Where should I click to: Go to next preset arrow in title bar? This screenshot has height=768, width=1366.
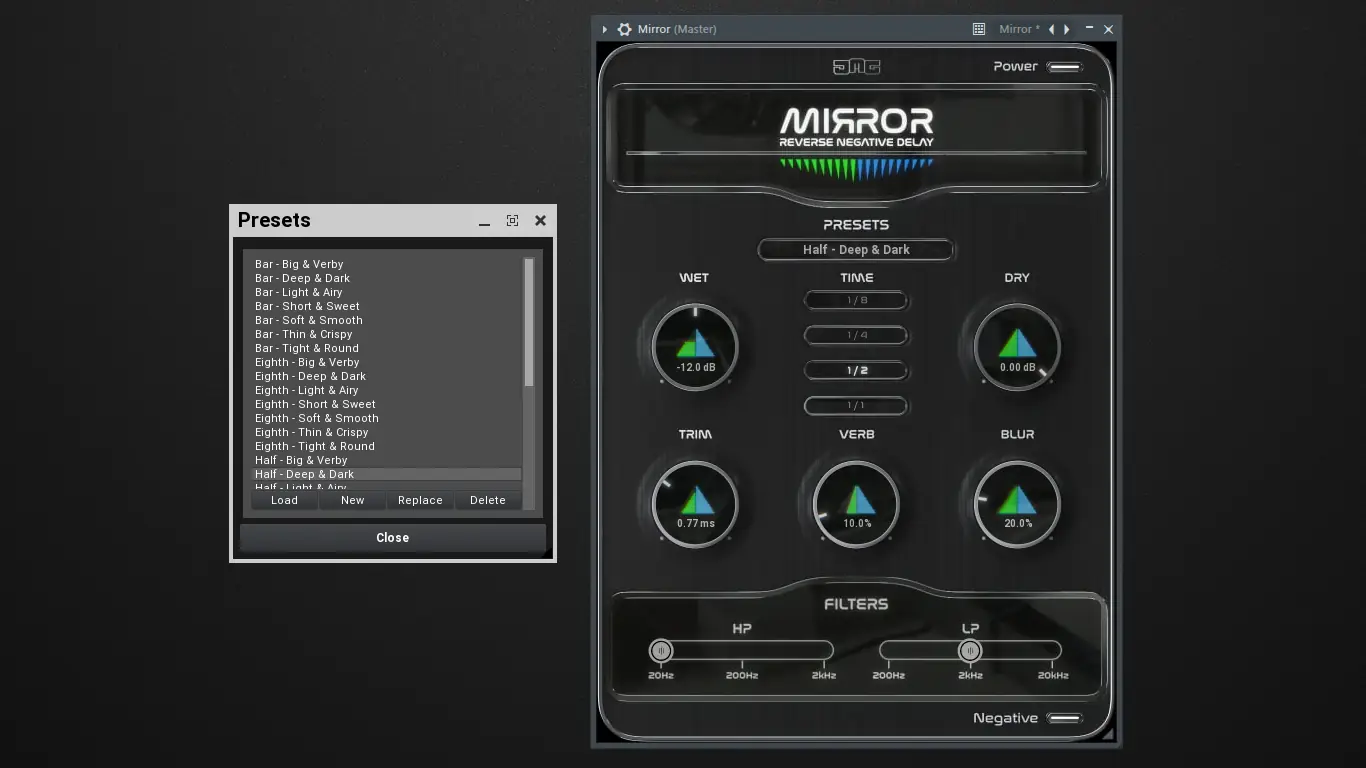[x=1067, y=30]
